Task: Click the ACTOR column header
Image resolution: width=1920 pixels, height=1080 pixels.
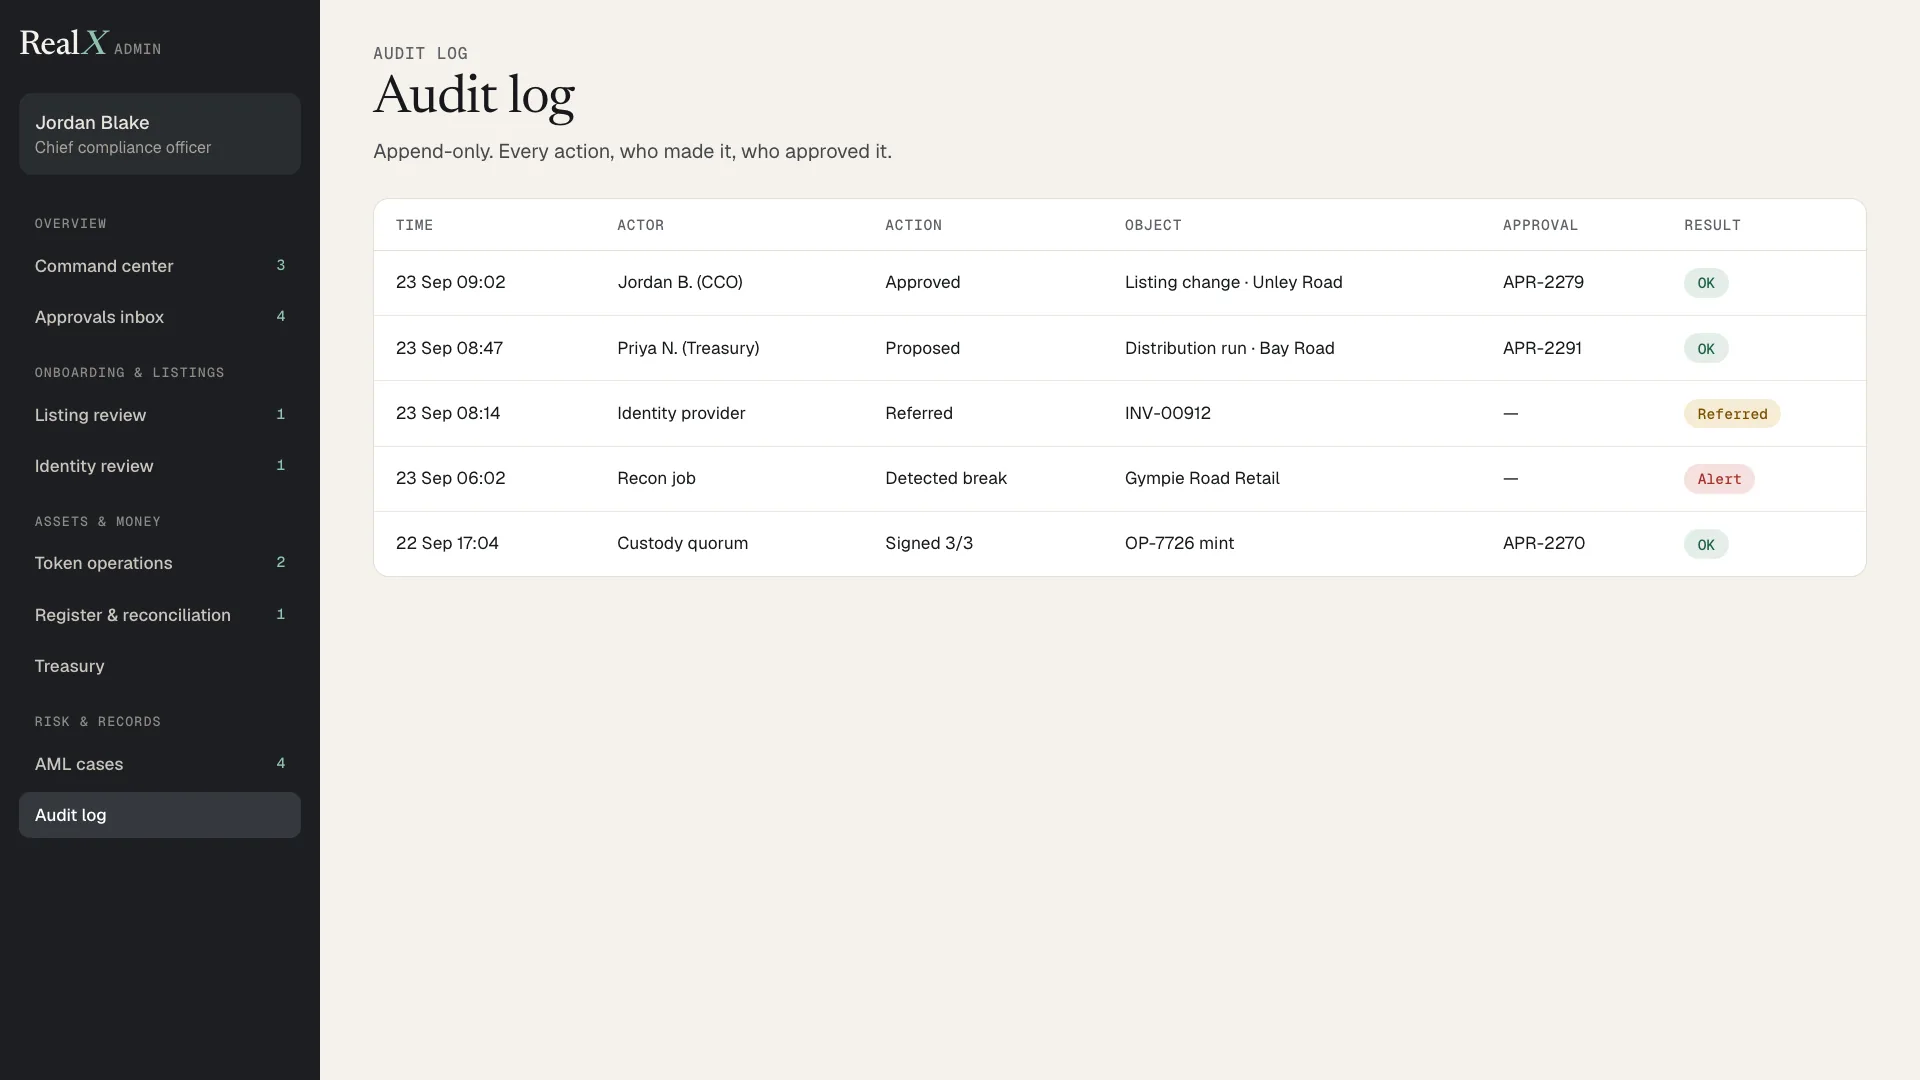Action: coord(640,225)
